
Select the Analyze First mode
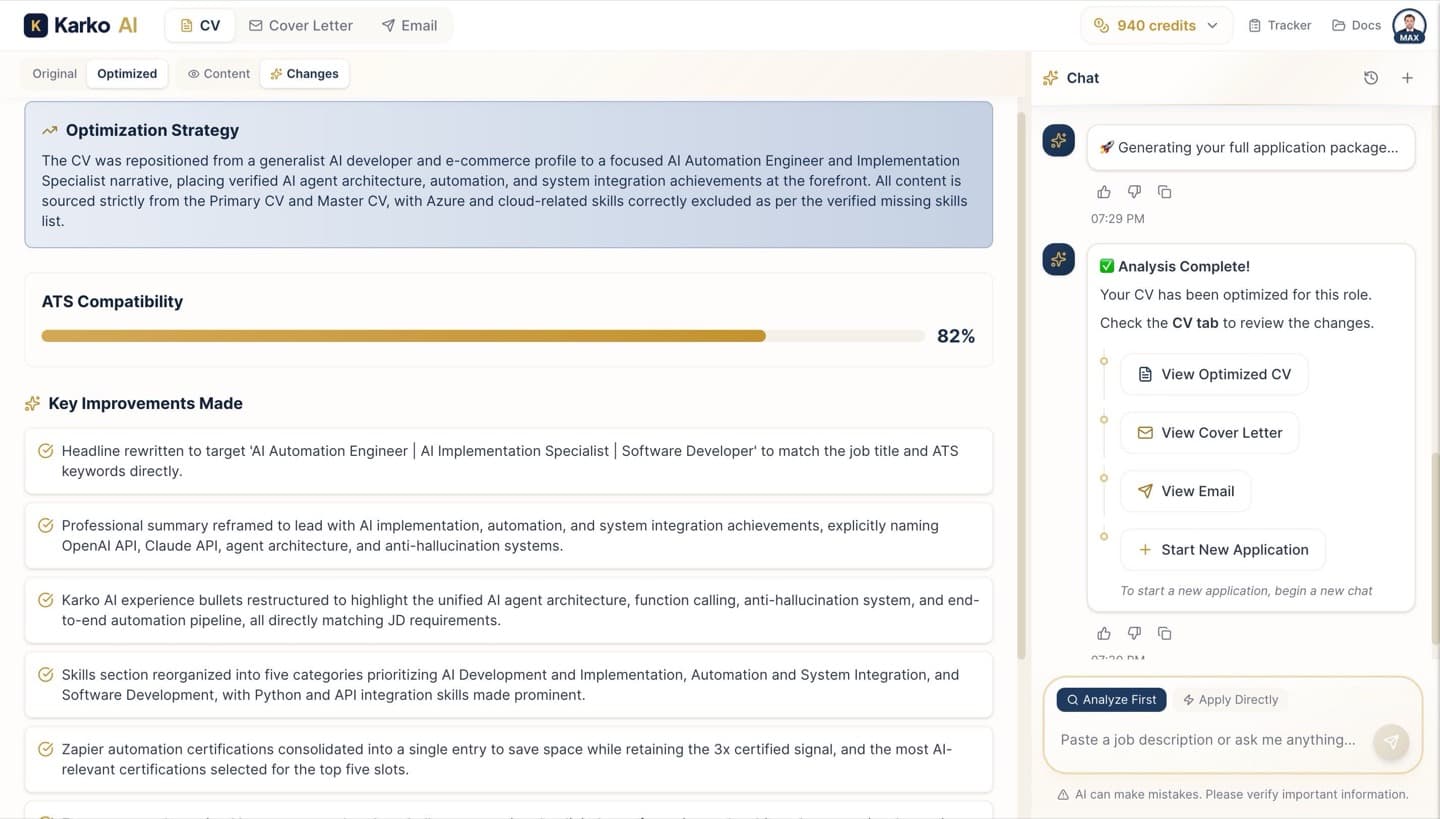coord(1111,699)
